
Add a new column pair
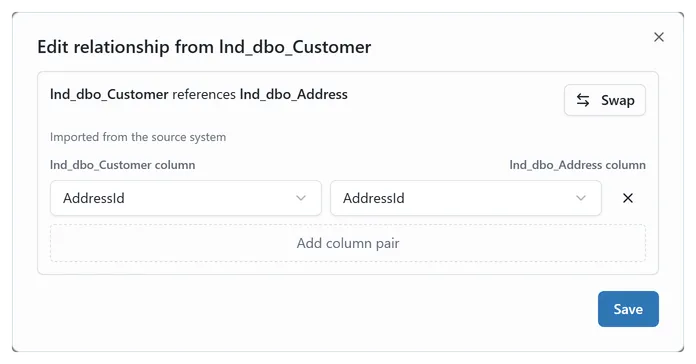(x=348, y=243)
